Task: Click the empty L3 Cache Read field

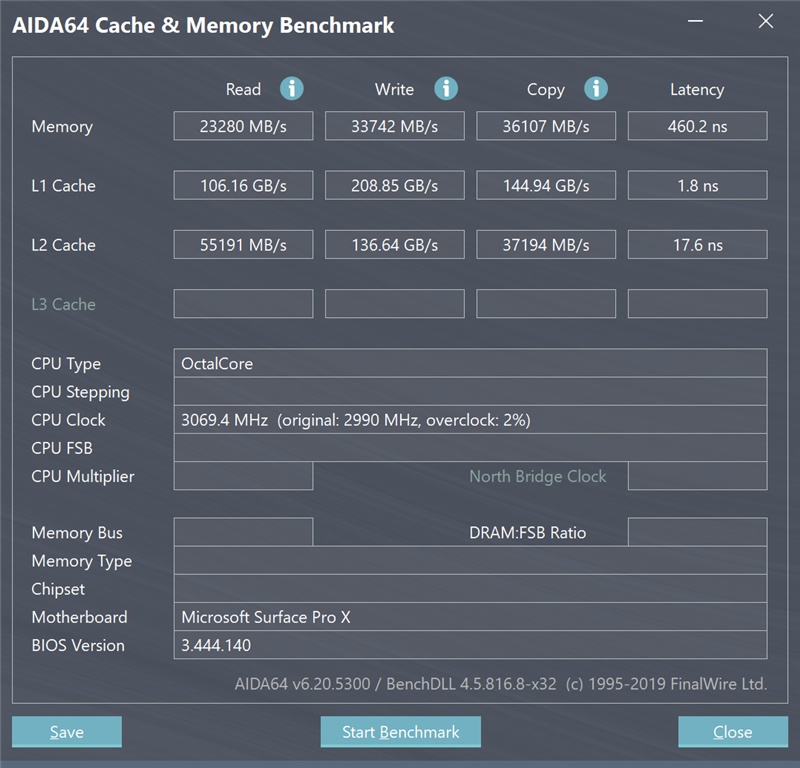Action: point(243,304)
